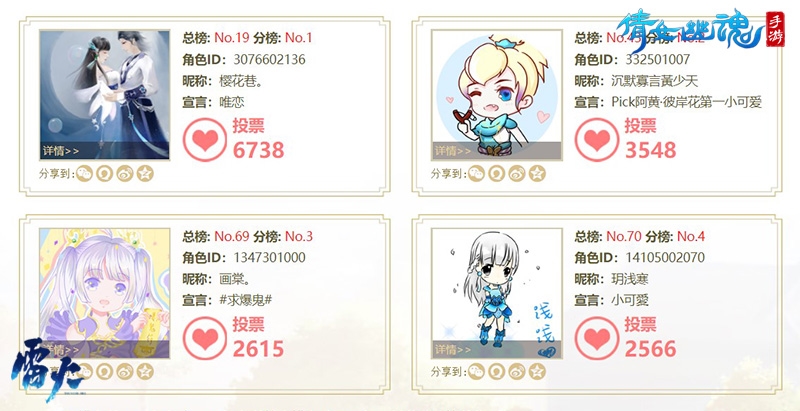Image resolution: width=800 pixels, height=411 pixels.
Task: Open 详情>> details on 樱花巷。 portrait
Action: [x=61, y=151]
